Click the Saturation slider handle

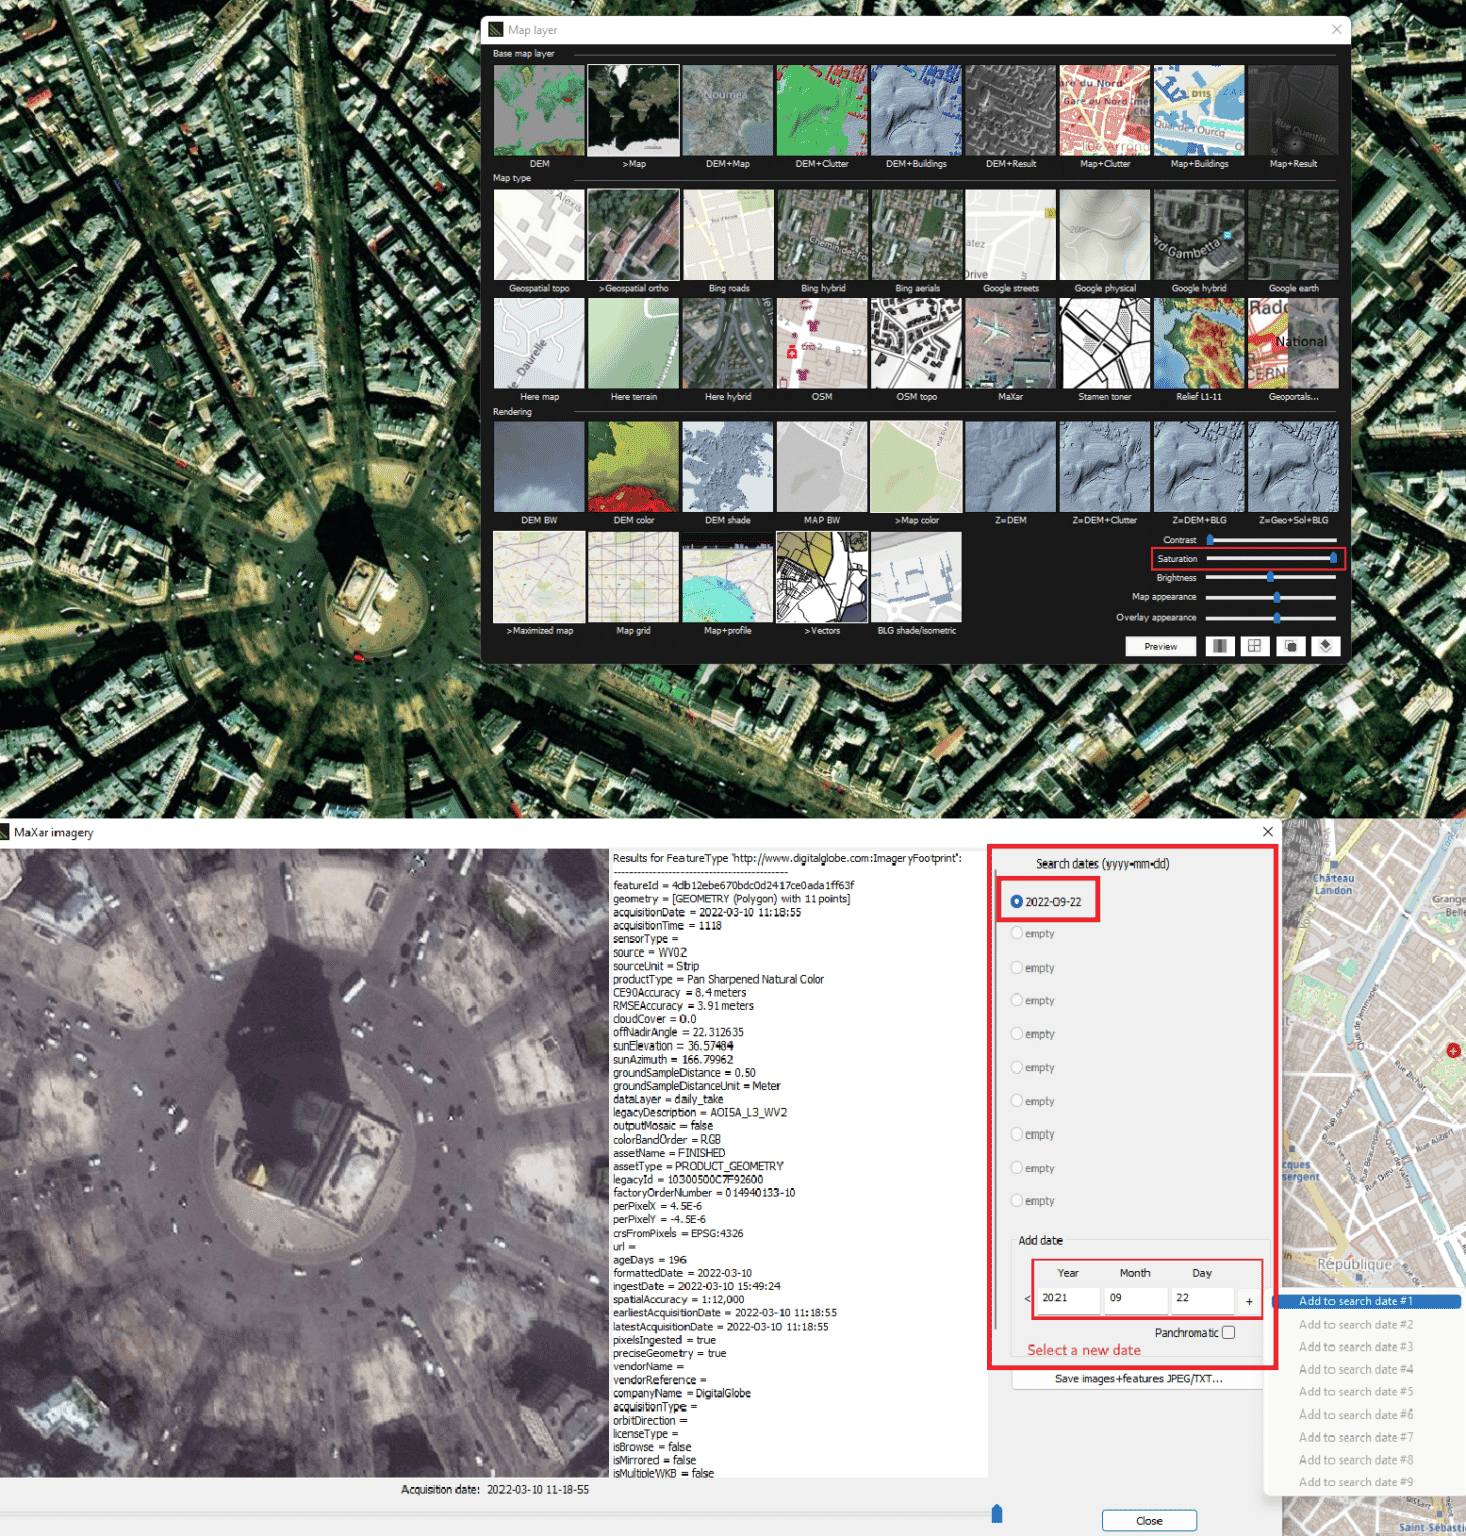[x=1332, y=558]
